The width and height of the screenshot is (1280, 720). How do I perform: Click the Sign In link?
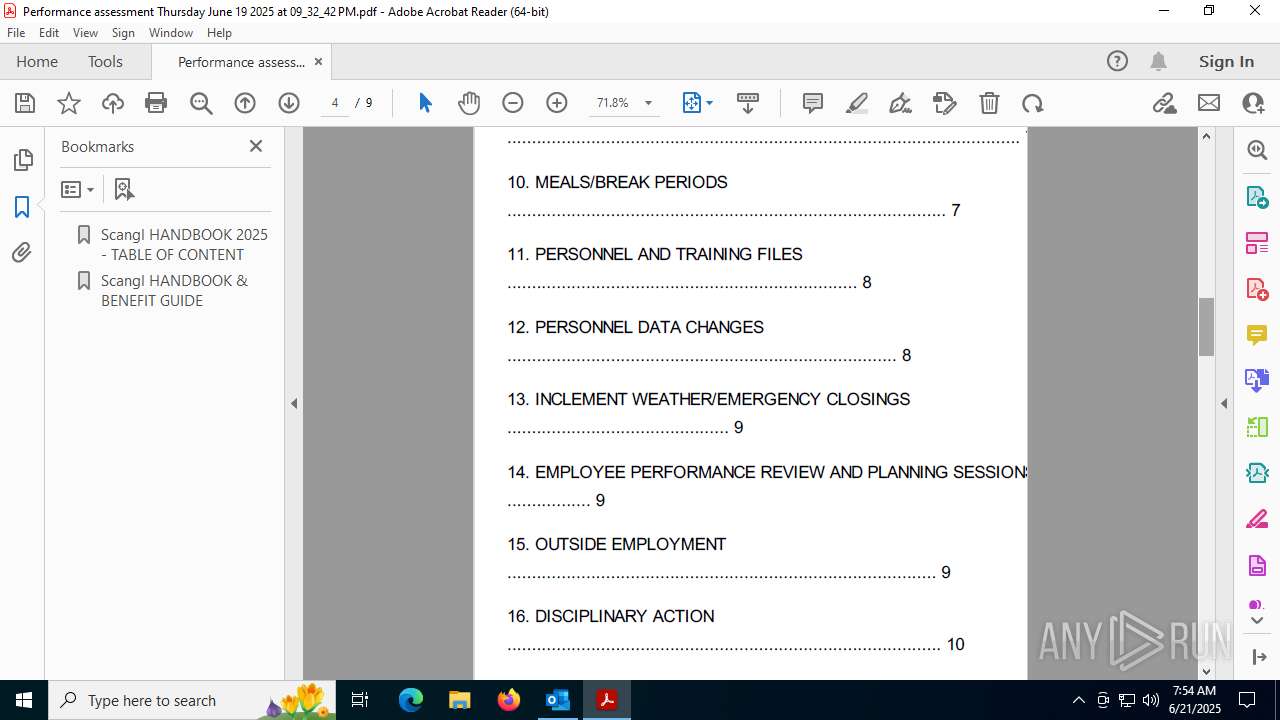tap(1226, 61)
